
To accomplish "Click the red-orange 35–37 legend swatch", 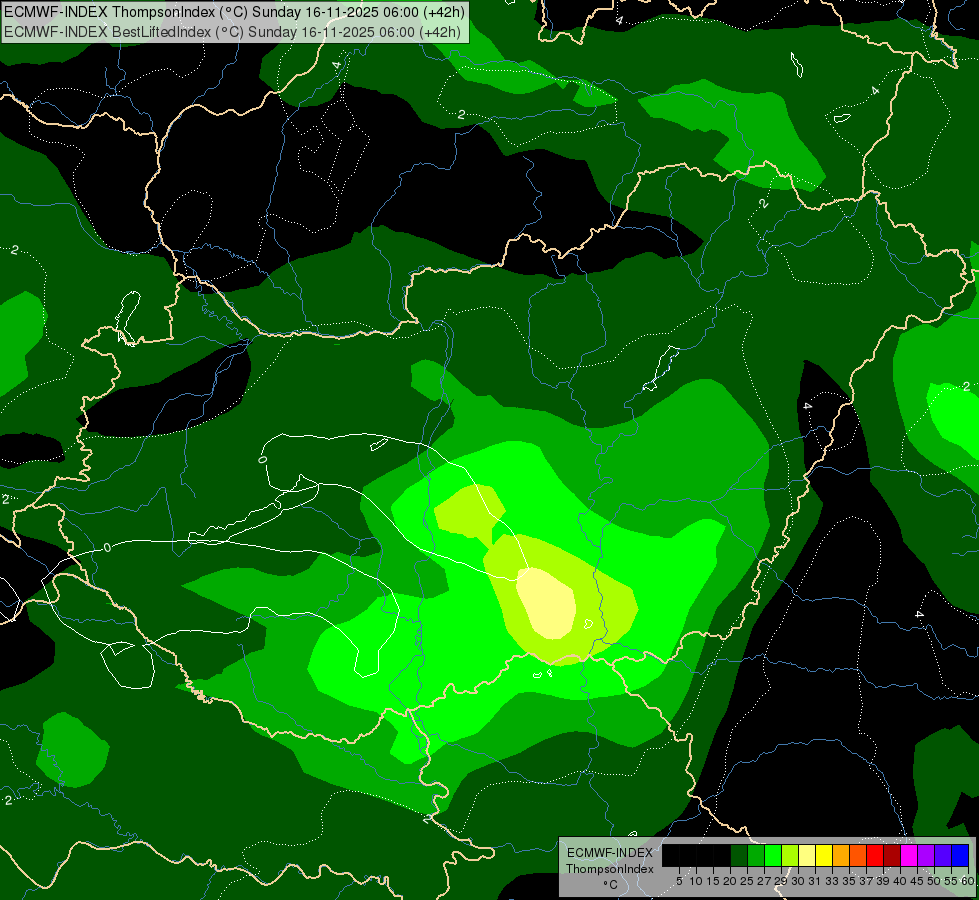I will coord(858,855).
